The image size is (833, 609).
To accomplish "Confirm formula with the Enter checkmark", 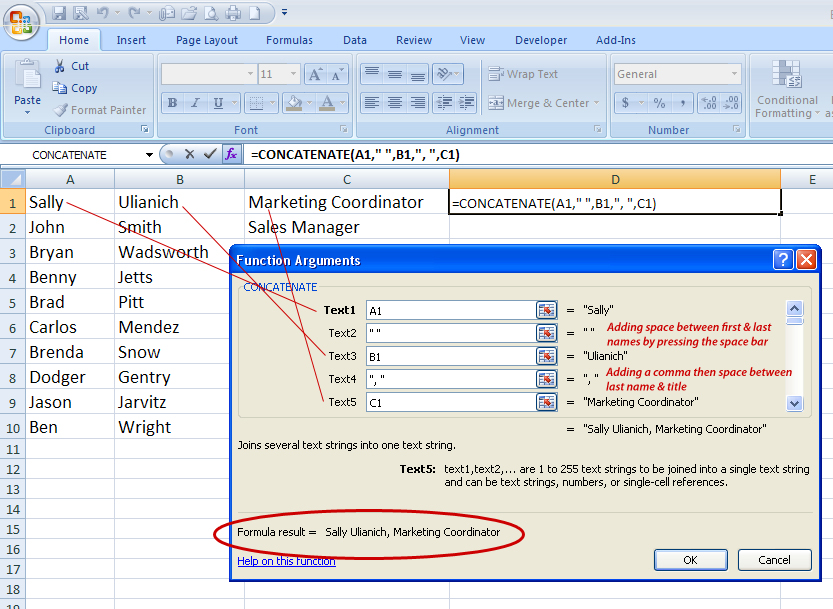I will coord(209,154).
